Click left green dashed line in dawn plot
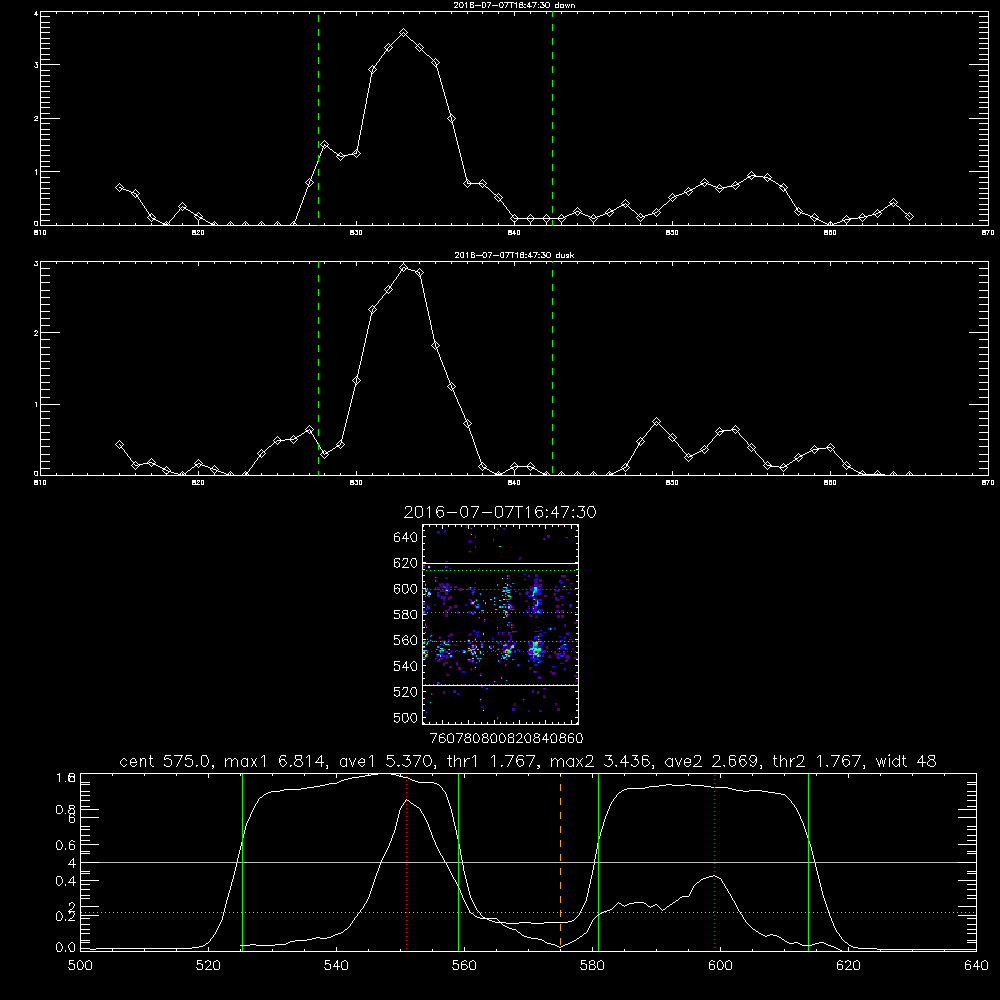Image resolution: width=1000 pixels, height=1000 pixels. click(318, 118)
